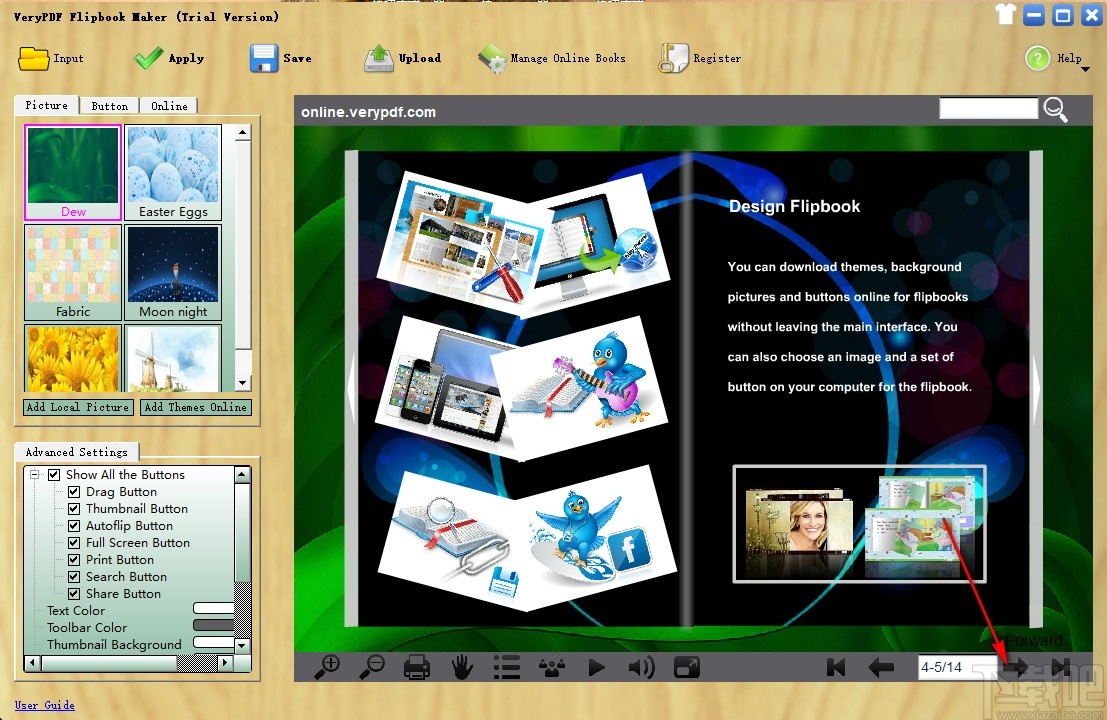Click the share icon on the flipbook toolbar

[x=551, y=666]
